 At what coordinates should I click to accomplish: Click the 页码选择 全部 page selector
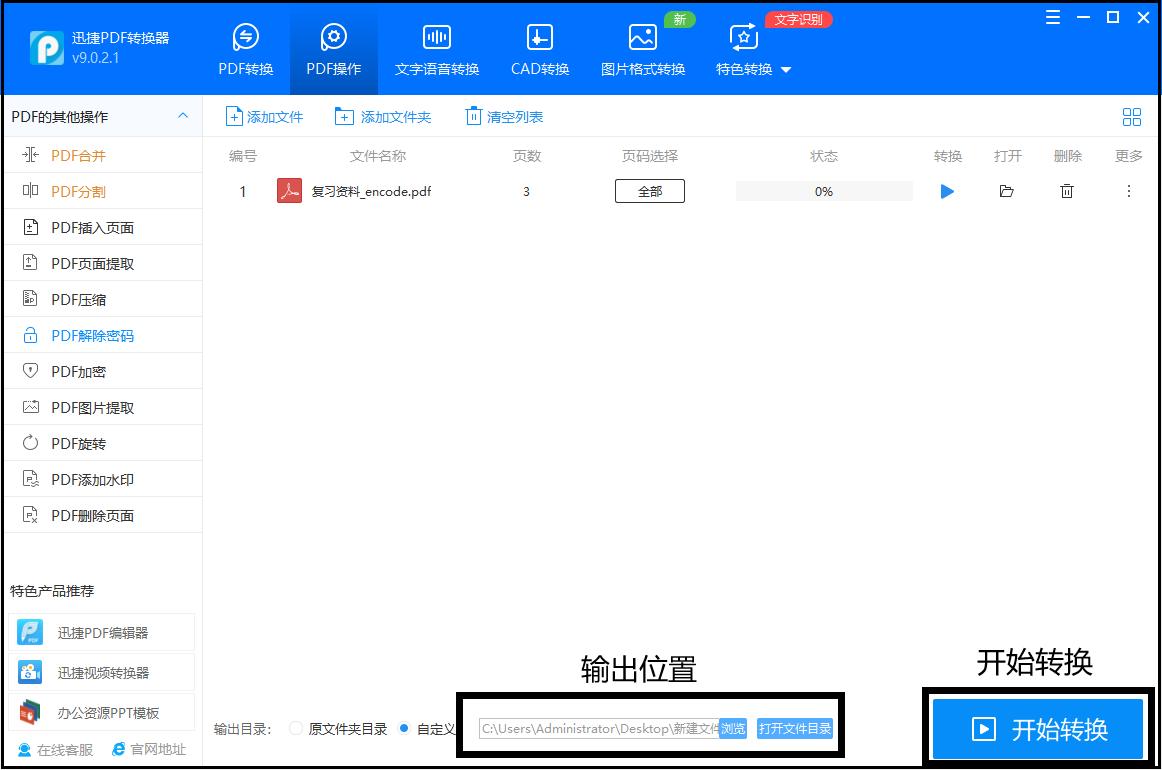pyautogui.click(x=649, y=190)
